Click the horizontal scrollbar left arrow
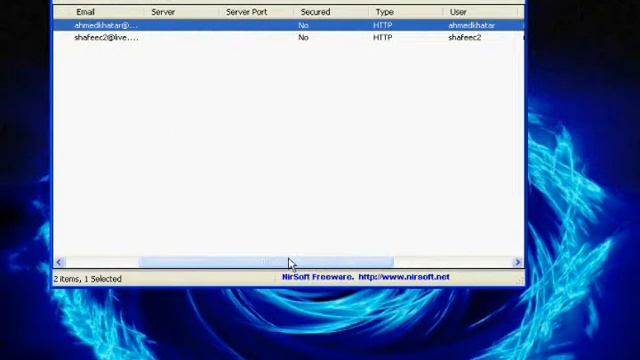The image size is (640, 360). (x=59, y=262)
